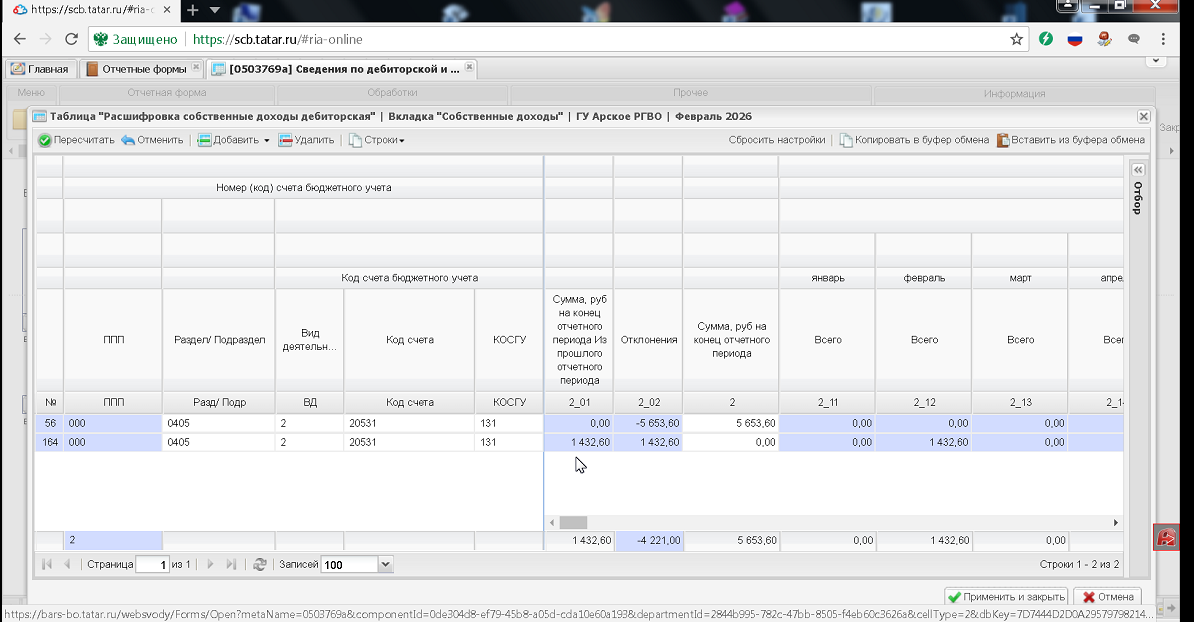1194x622 pixels.
Task: Click the 2_02 column header
Action: point(648,402)
